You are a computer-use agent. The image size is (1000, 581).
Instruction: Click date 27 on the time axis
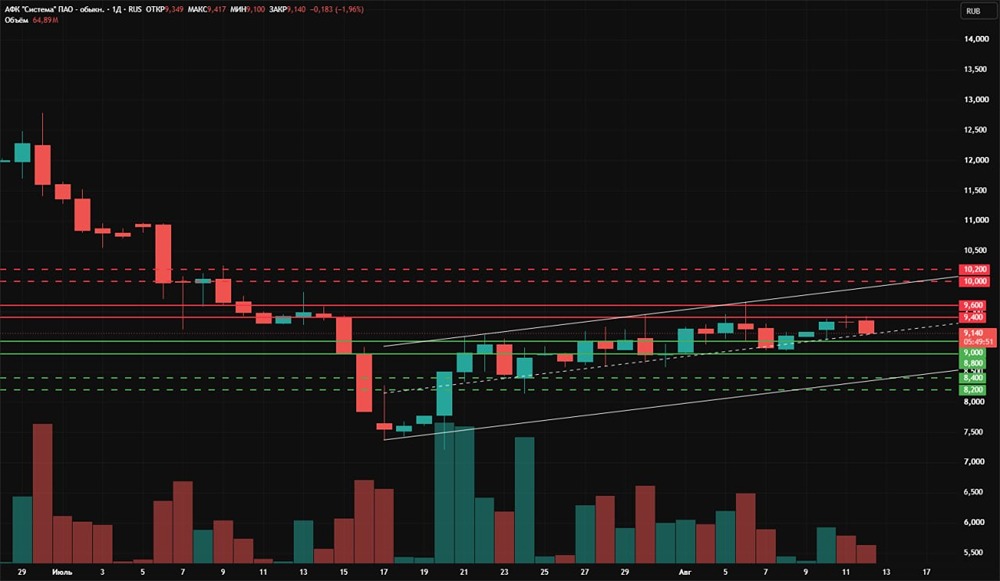(584, 572)
